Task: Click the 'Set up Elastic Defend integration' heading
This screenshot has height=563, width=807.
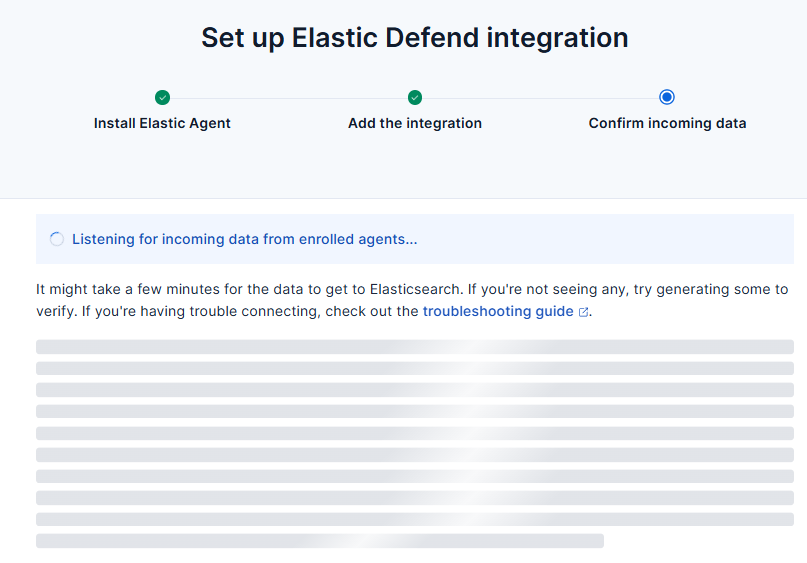Action: coord(415,38)
